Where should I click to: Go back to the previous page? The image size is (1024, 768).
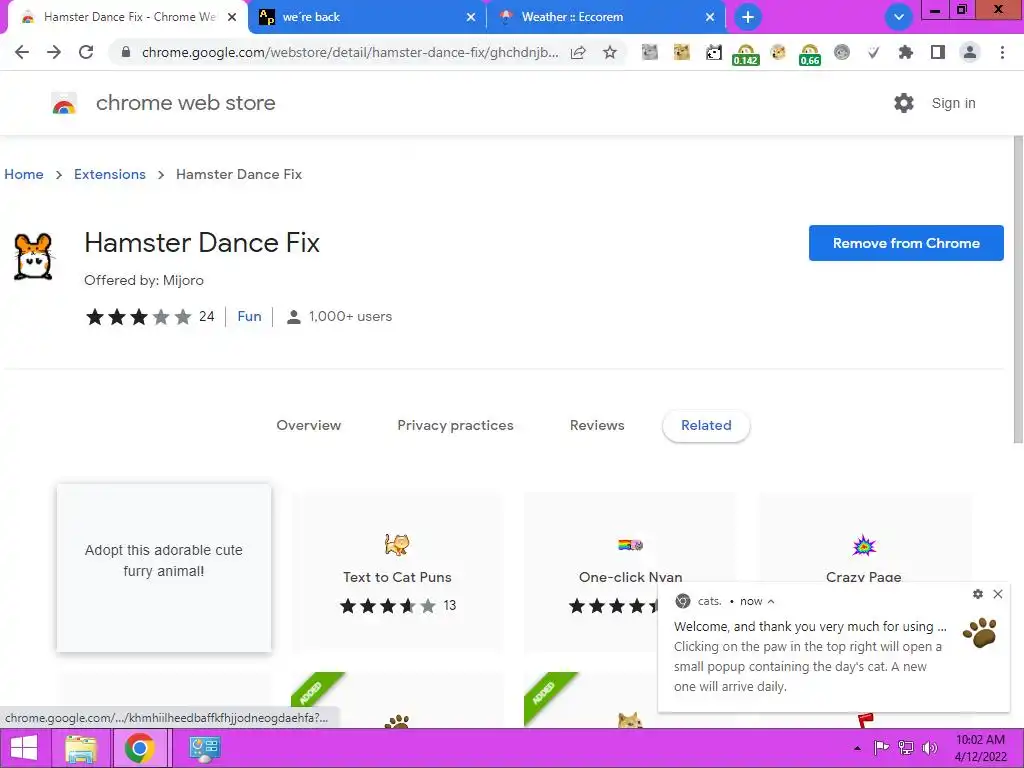click(22, 52)
